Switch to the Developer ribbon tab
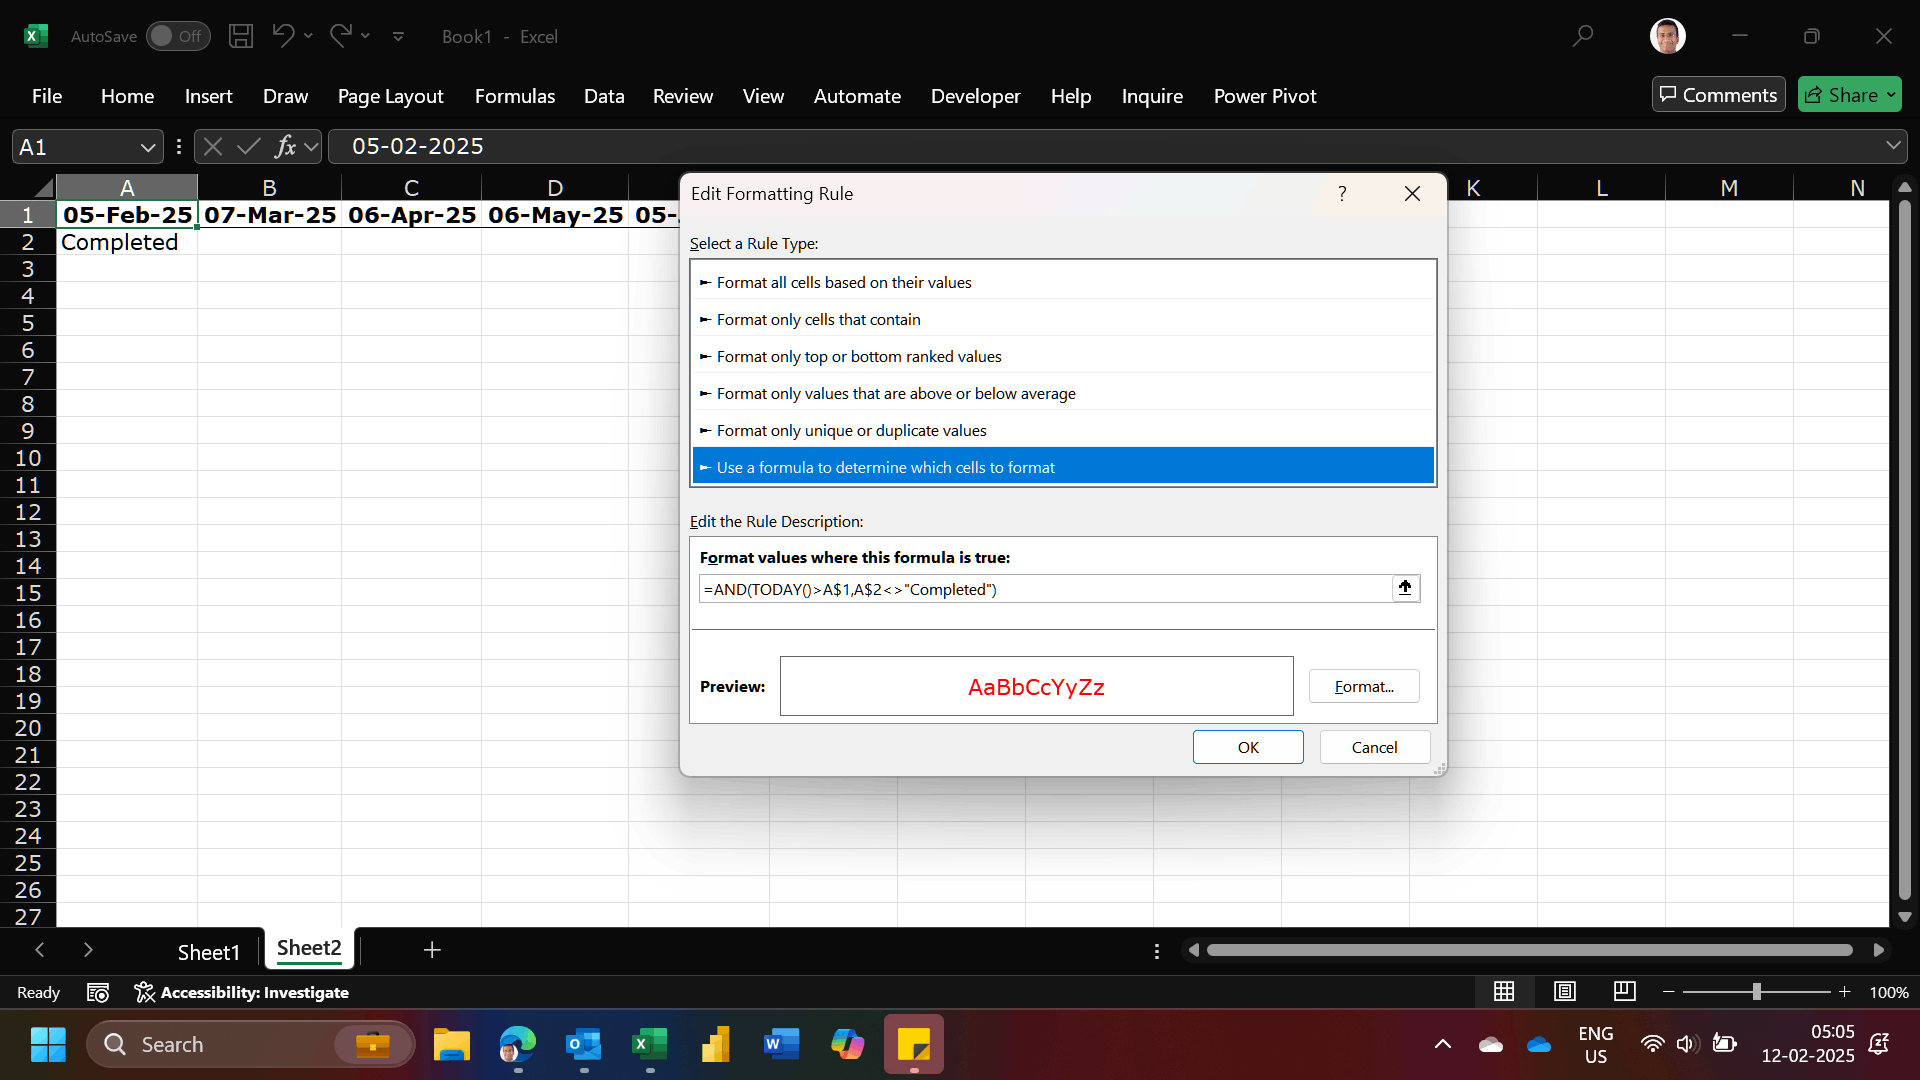1920x1080 pixels. (x=975, y=96)
